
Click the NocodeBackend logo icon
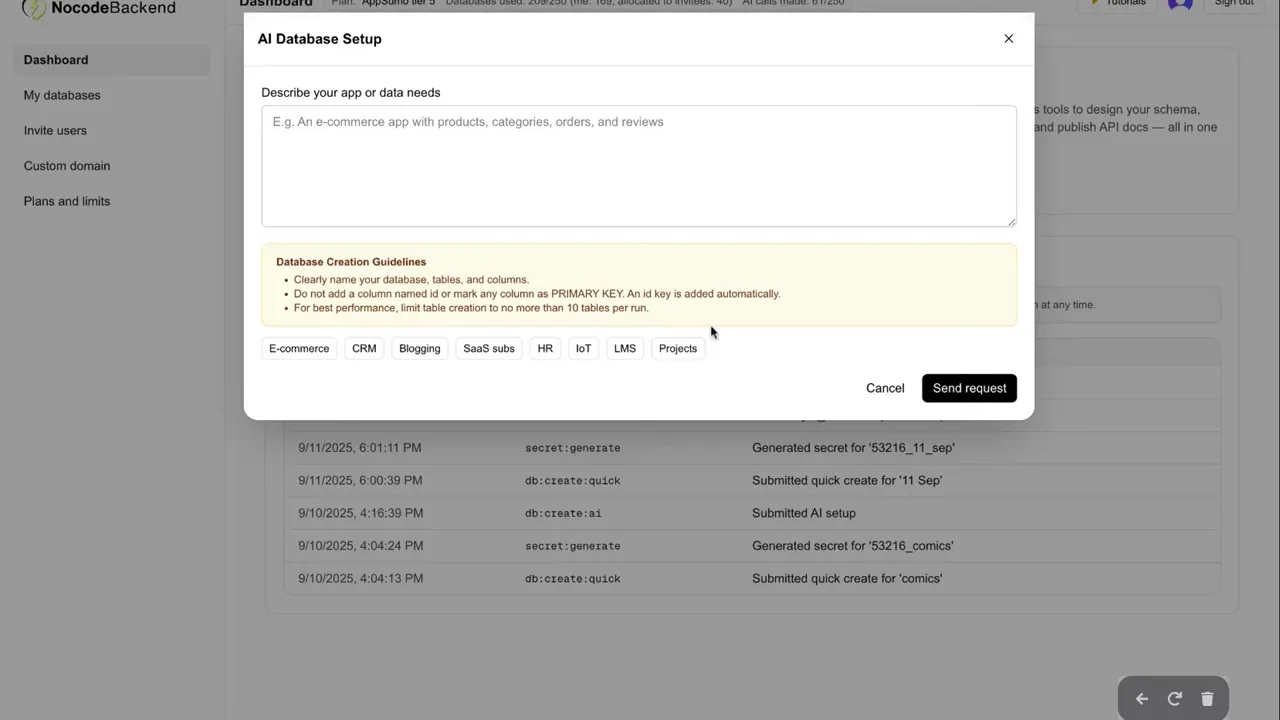coord(34,8)
